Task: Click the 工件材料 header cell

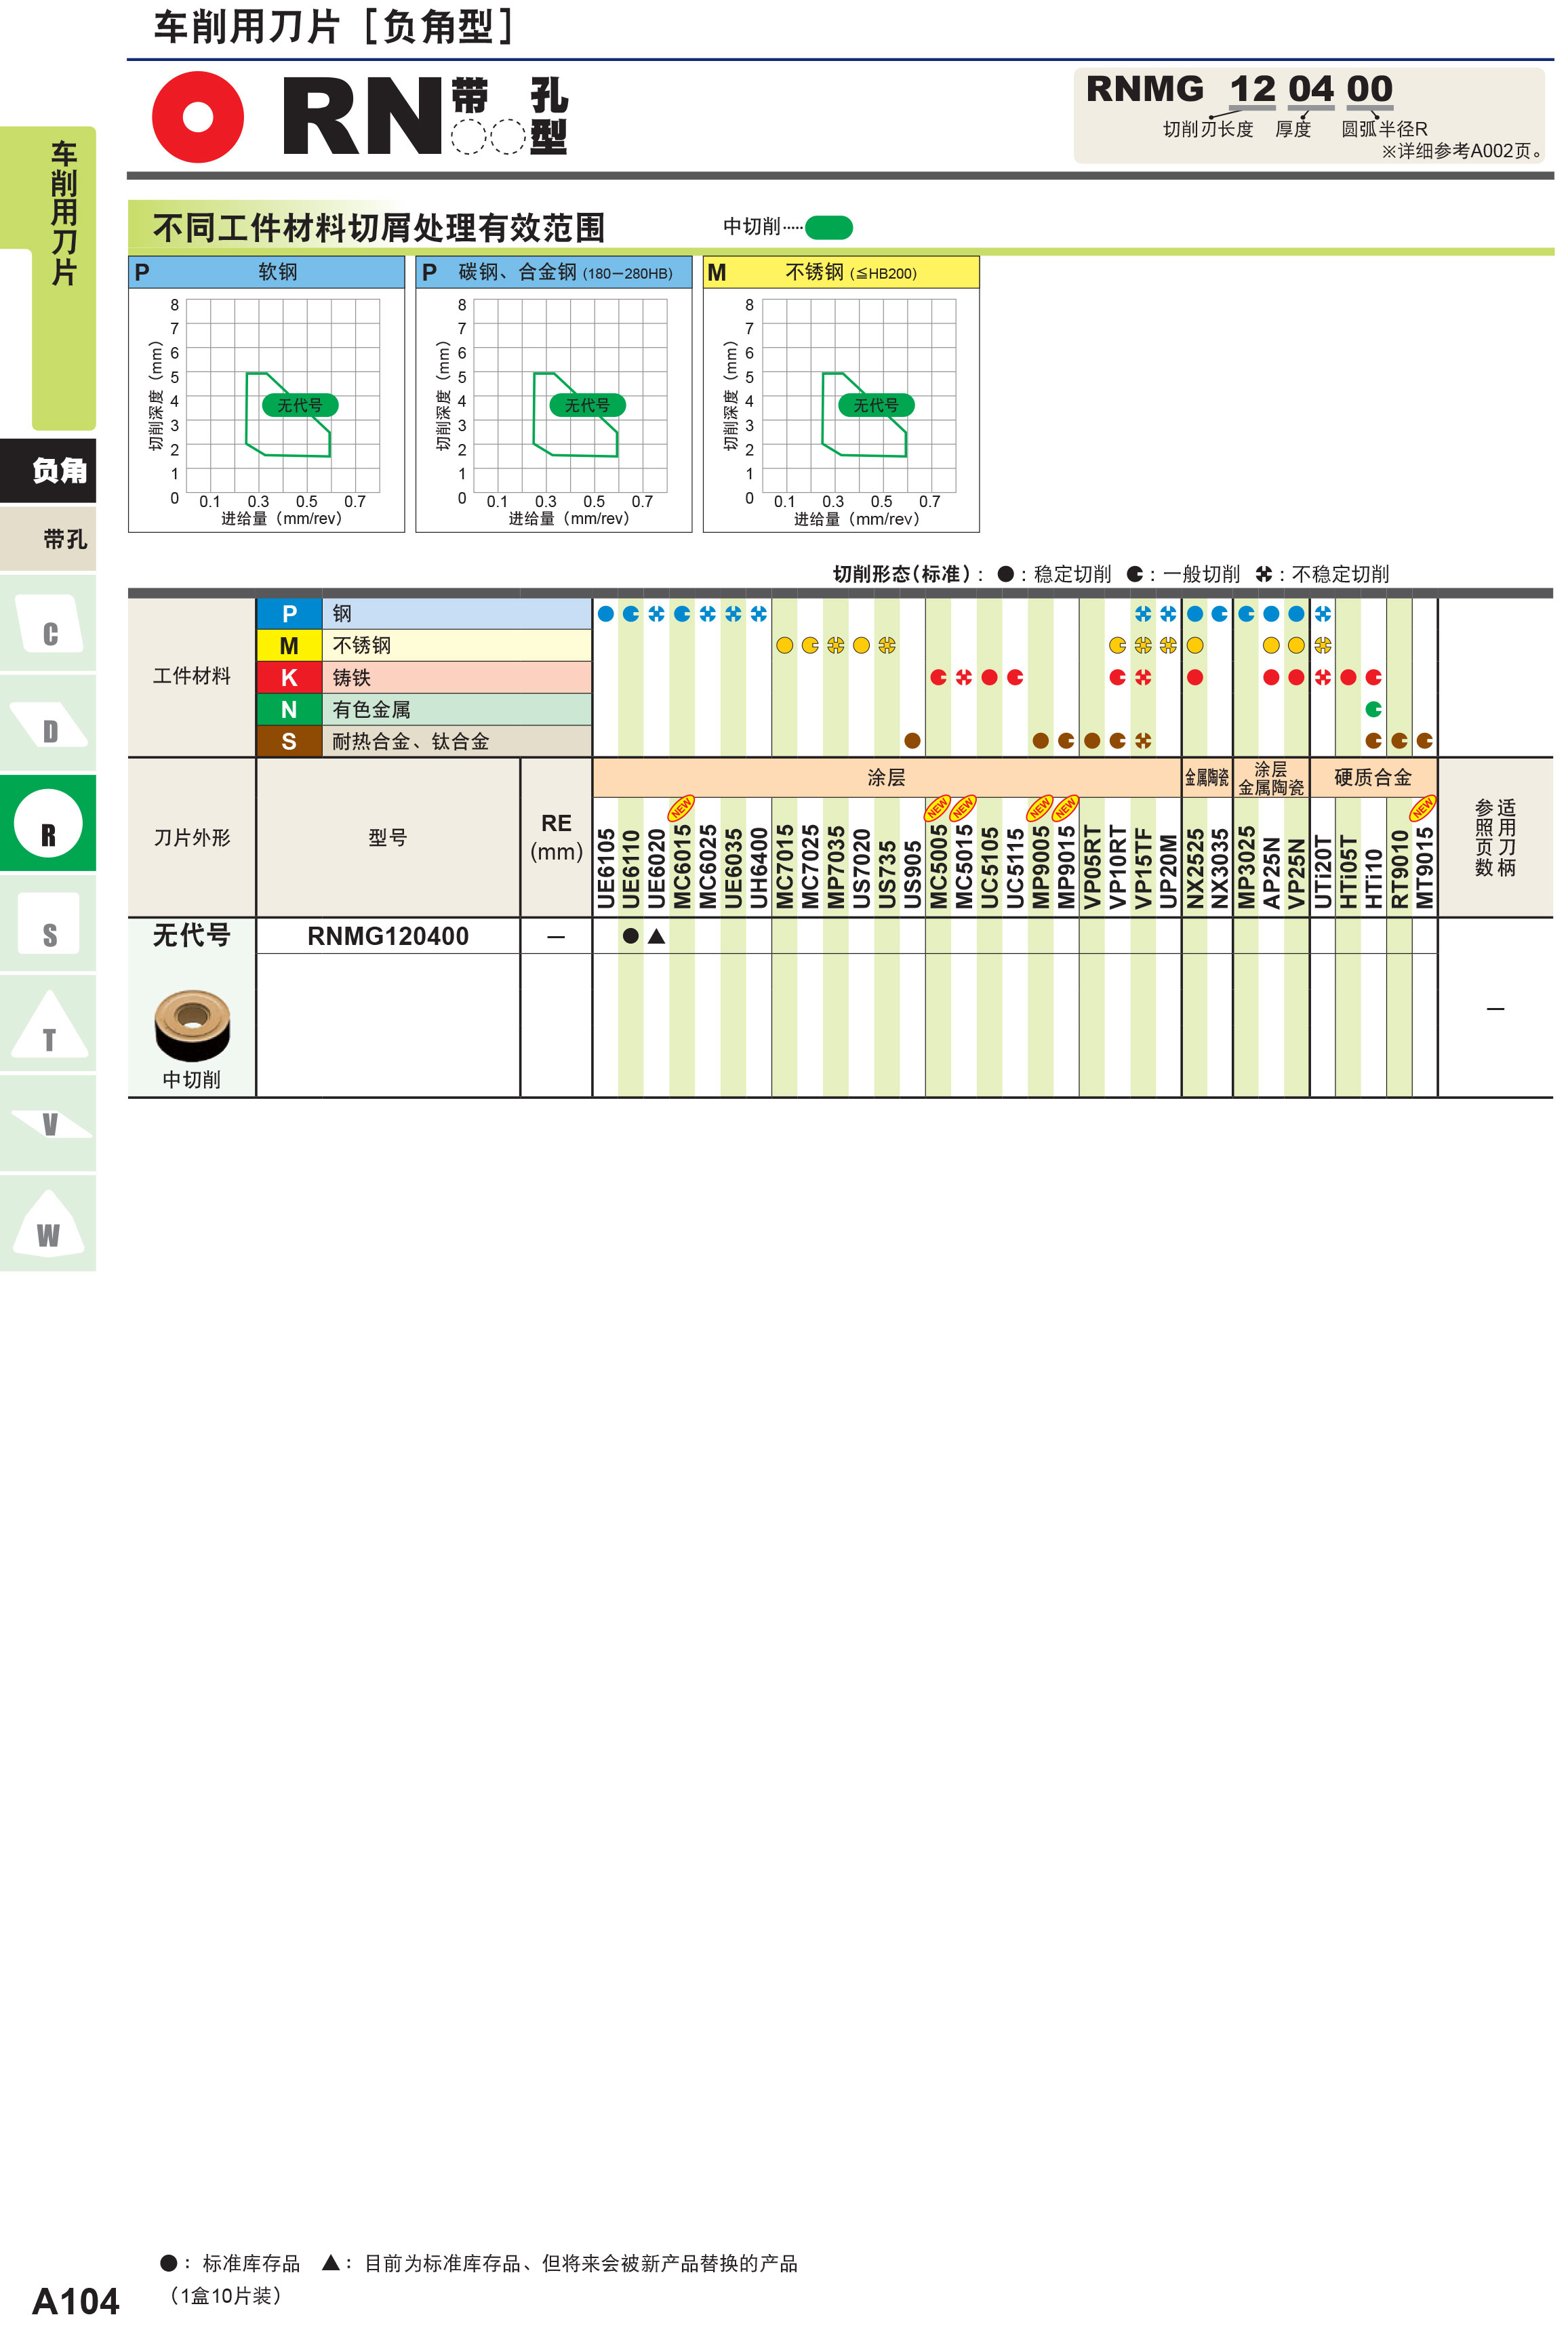Action: (x=192, y=676)
